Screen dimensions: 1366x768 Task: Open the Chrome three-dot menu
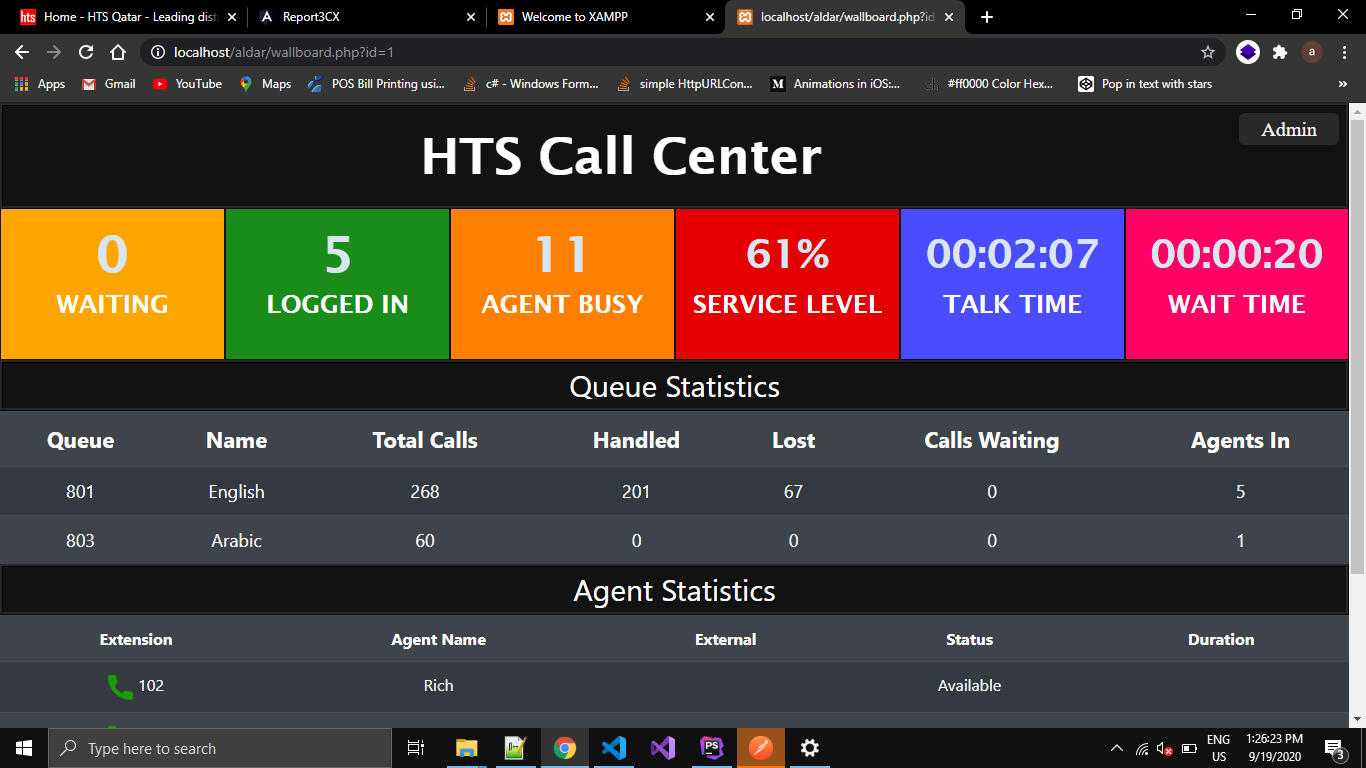click(1344, 52)
